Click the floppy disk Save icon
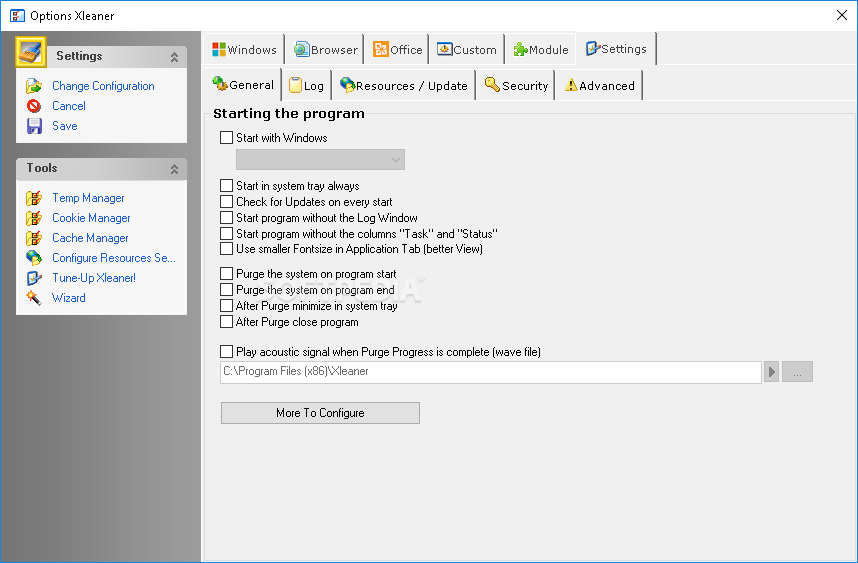 coord(34,126)
